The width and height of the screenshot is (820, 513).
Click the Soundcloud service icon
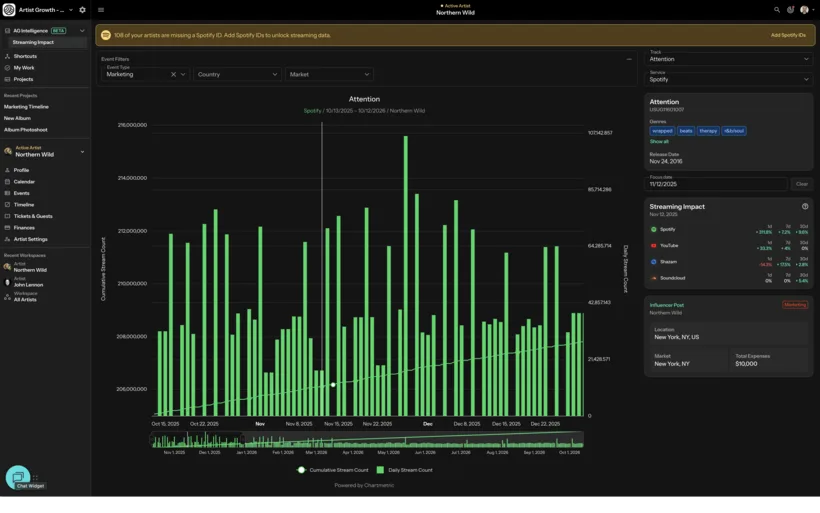coord(653,278)
